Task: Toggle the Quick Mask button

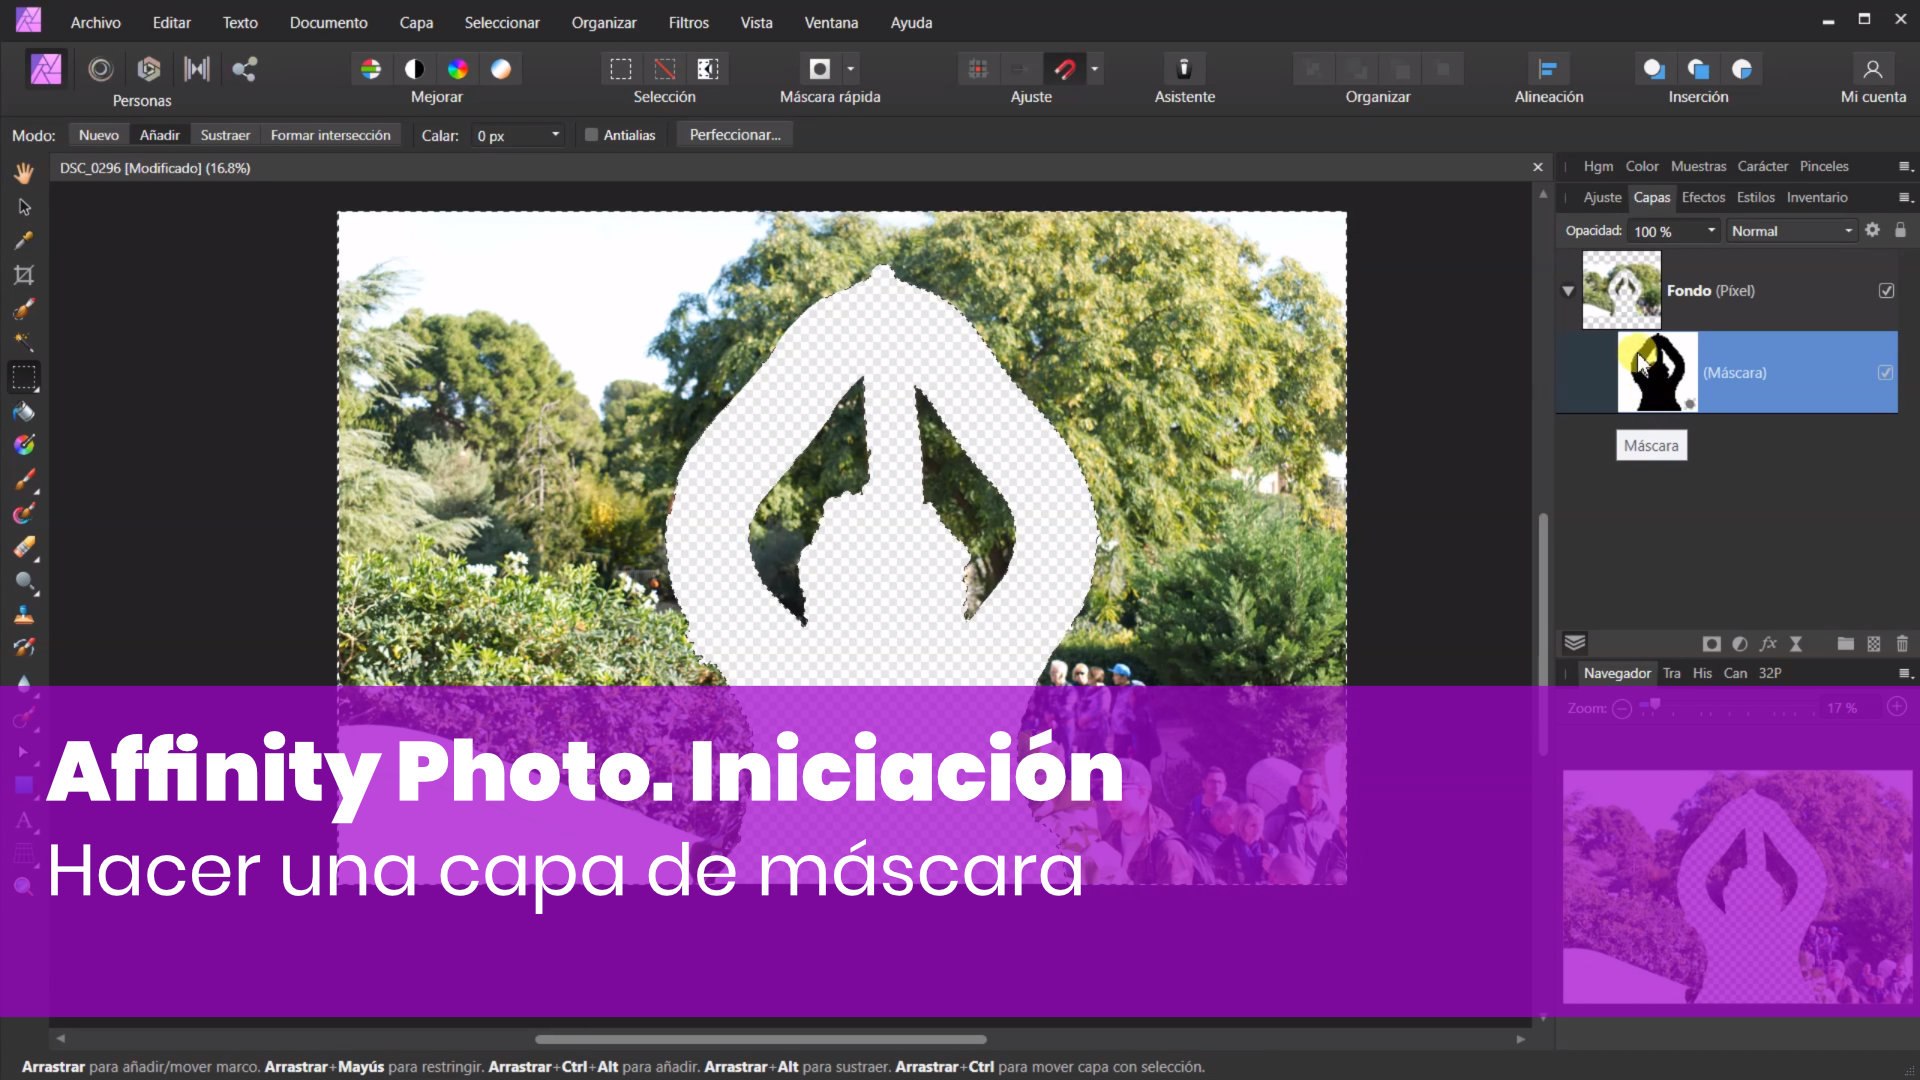Action: pyautogui.click(x=820, y=69)
